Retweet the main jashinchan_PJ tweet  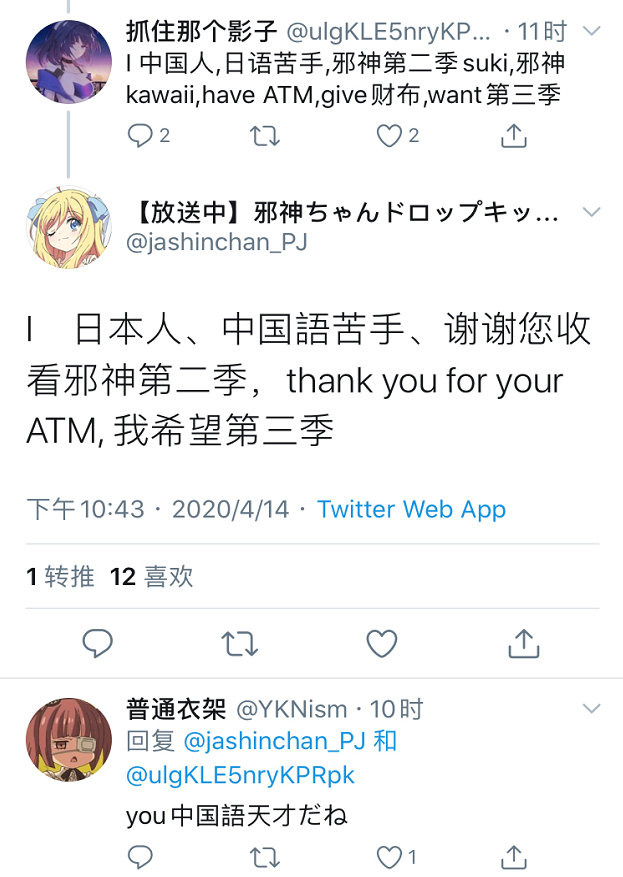click(239, 643)
